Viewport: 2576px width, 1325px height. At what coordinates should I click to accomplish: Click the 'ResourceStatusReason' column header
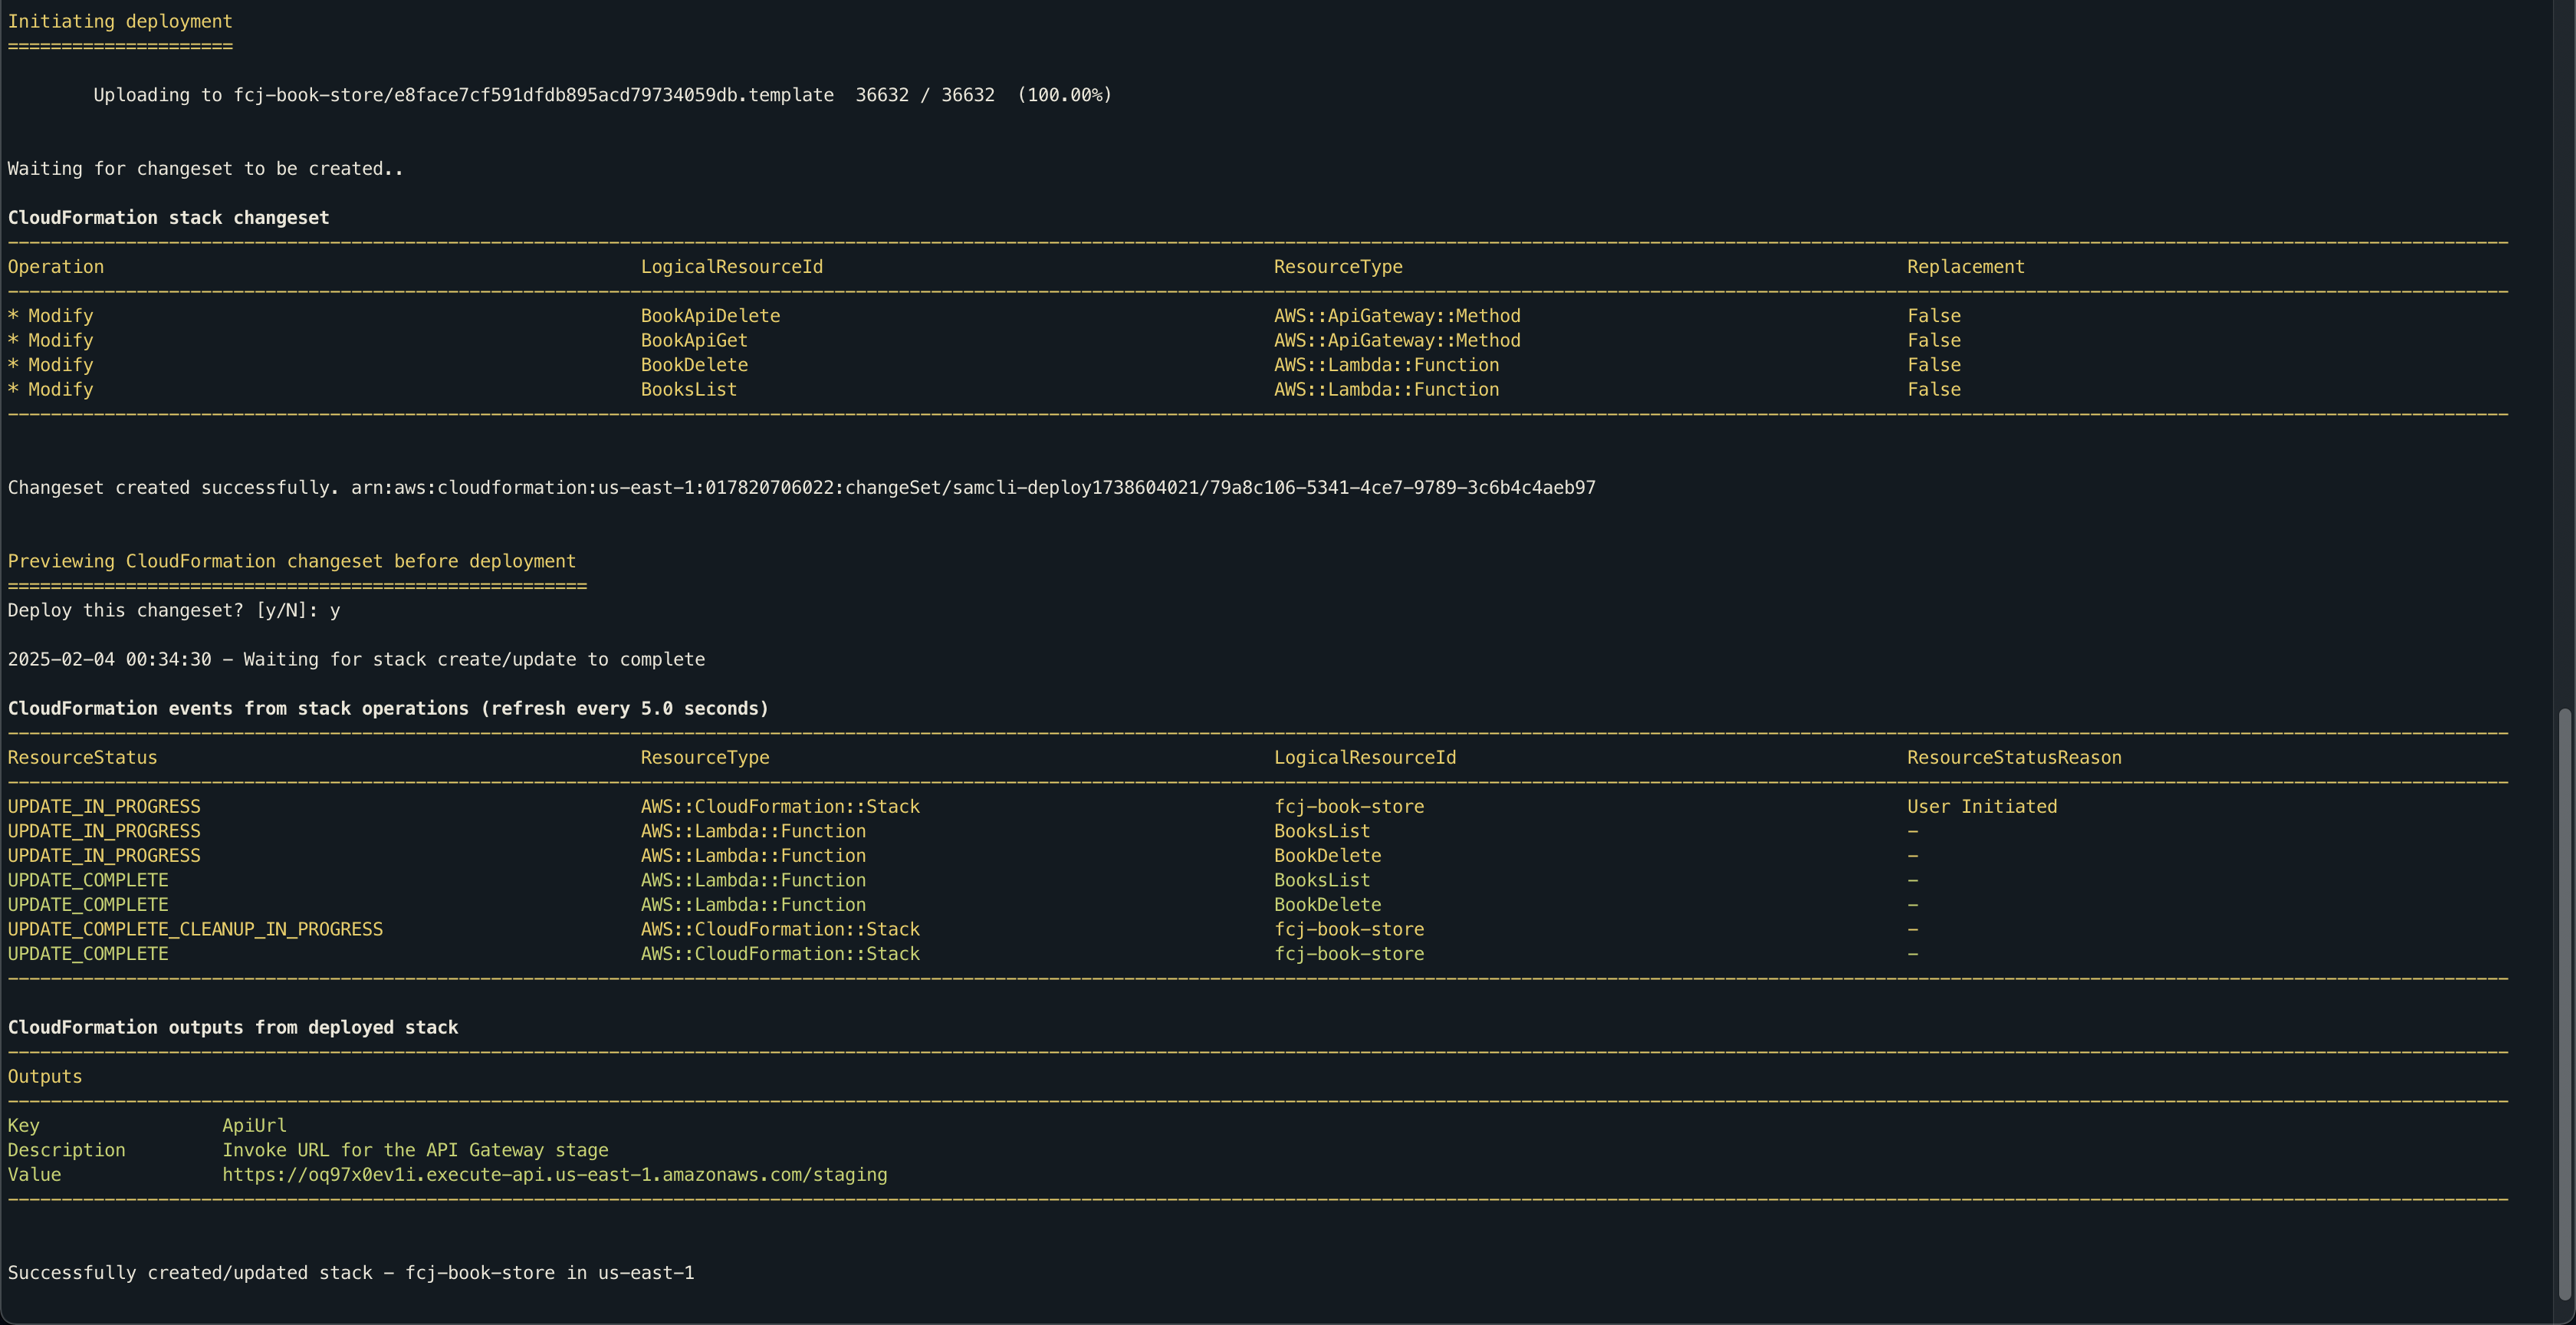[2014, 758]
